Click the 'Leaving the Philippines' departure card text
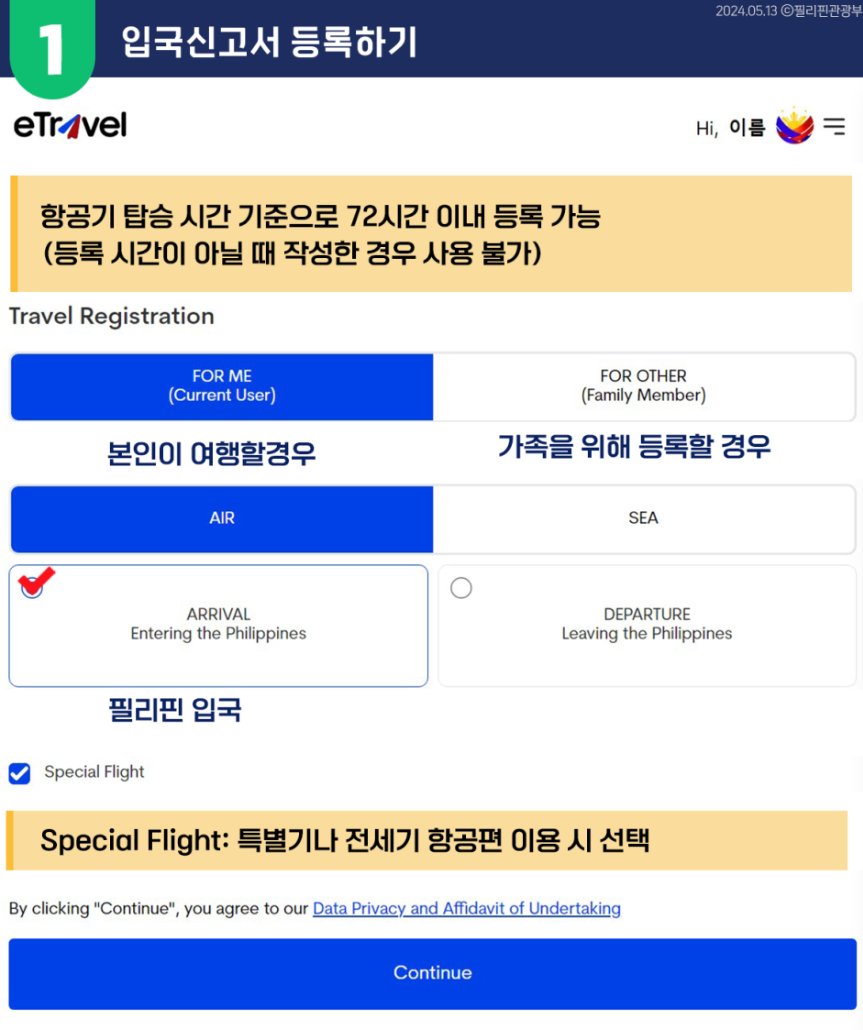 pos(646,634)
